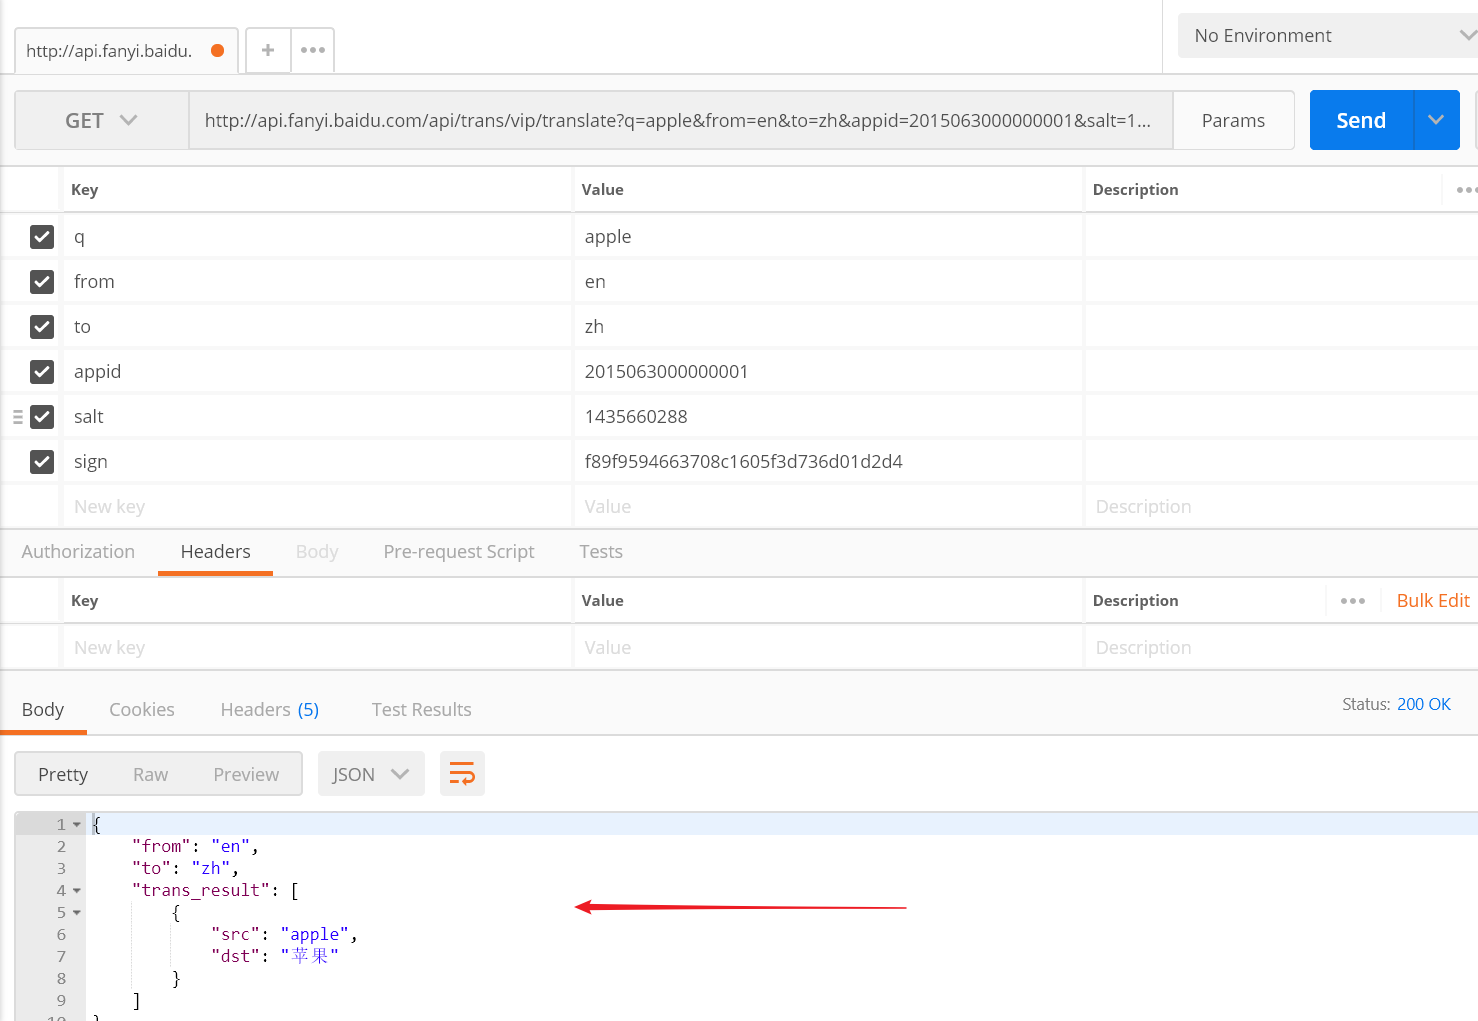Switch response view to Raw
The image size is (1478, 1021).
(x=151, y=775)
